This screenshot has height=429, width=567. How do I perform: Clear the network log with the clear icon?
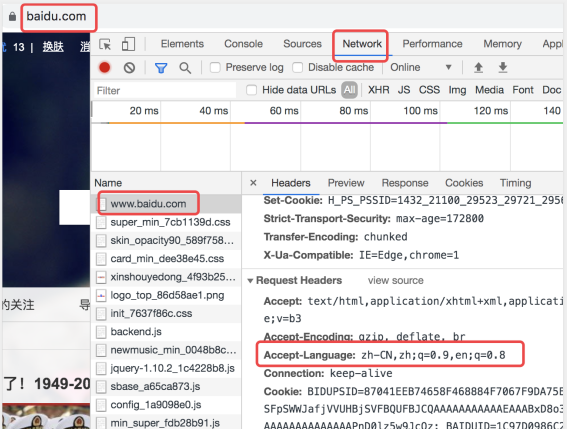[129, 68]
